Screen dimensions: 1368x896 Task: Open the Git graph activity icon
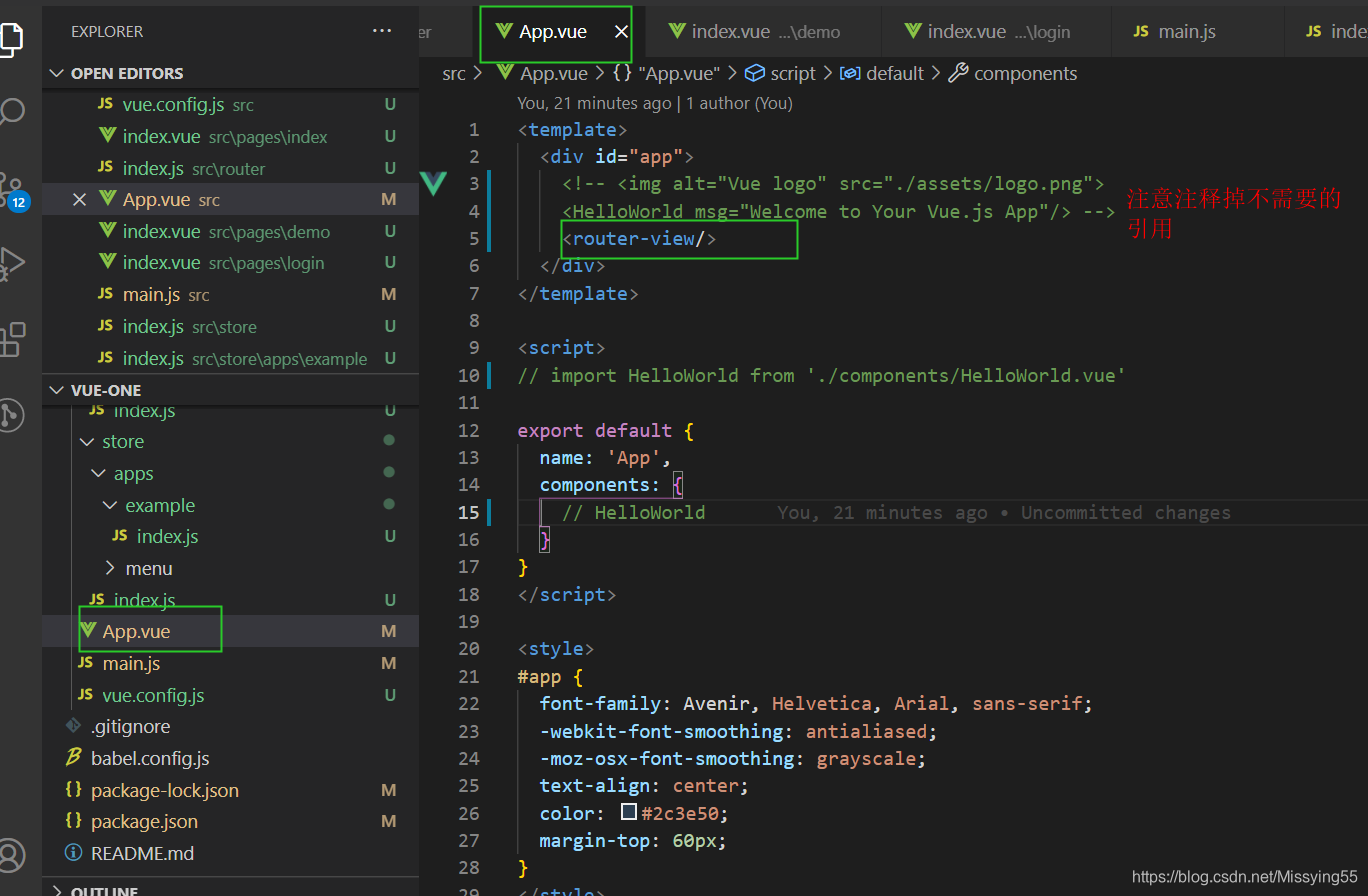click(11, 414)
